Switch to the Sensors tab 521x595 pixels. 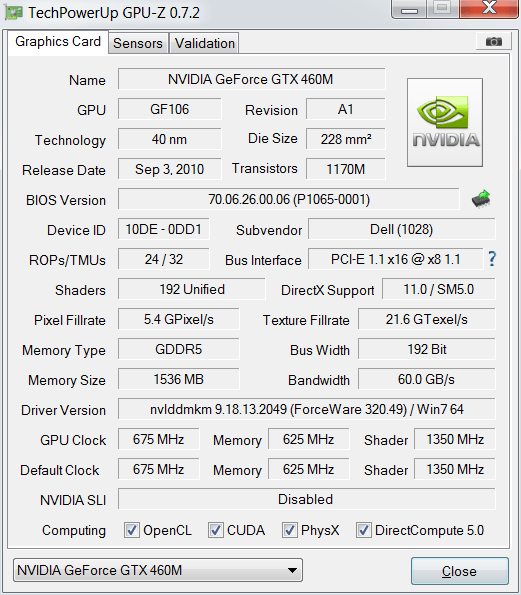(138, 43)
